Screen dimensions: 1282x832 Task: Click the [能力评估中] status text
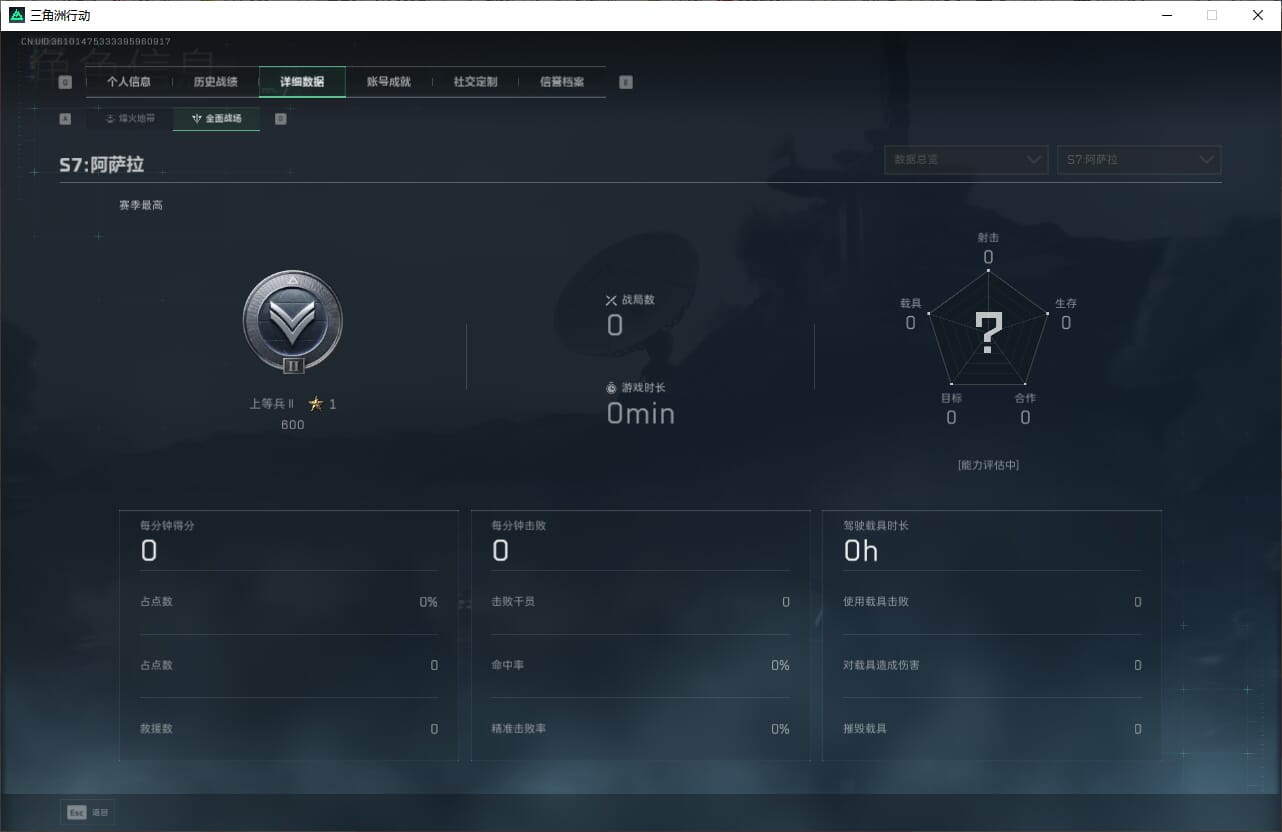(988, 465)
